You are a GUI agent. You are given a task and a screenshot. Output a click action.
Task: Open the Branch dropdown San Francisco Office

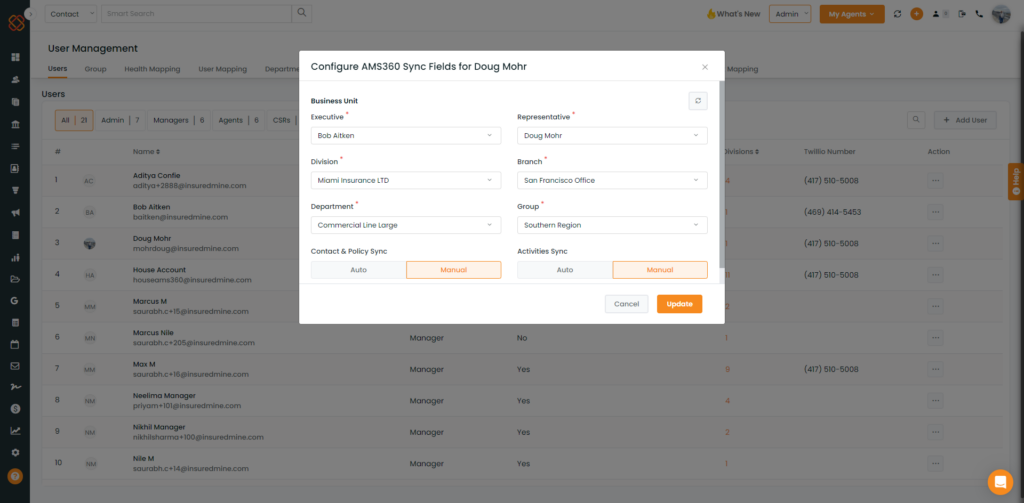click(x=612, y=180)
